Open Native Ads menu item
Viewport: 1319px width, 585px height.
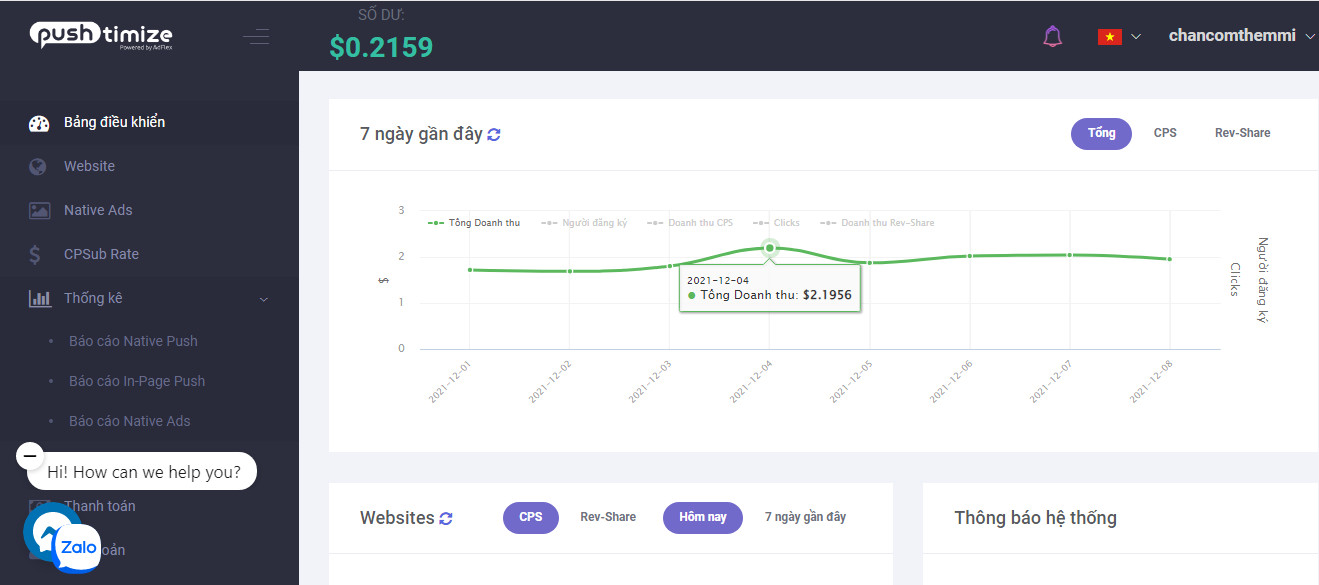tap(98, 210)
